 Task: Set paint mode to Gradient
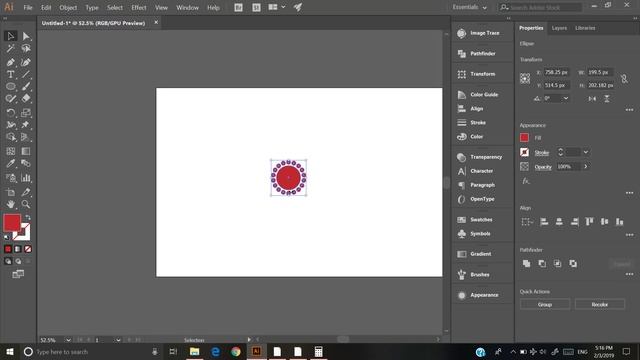point(18,249)
